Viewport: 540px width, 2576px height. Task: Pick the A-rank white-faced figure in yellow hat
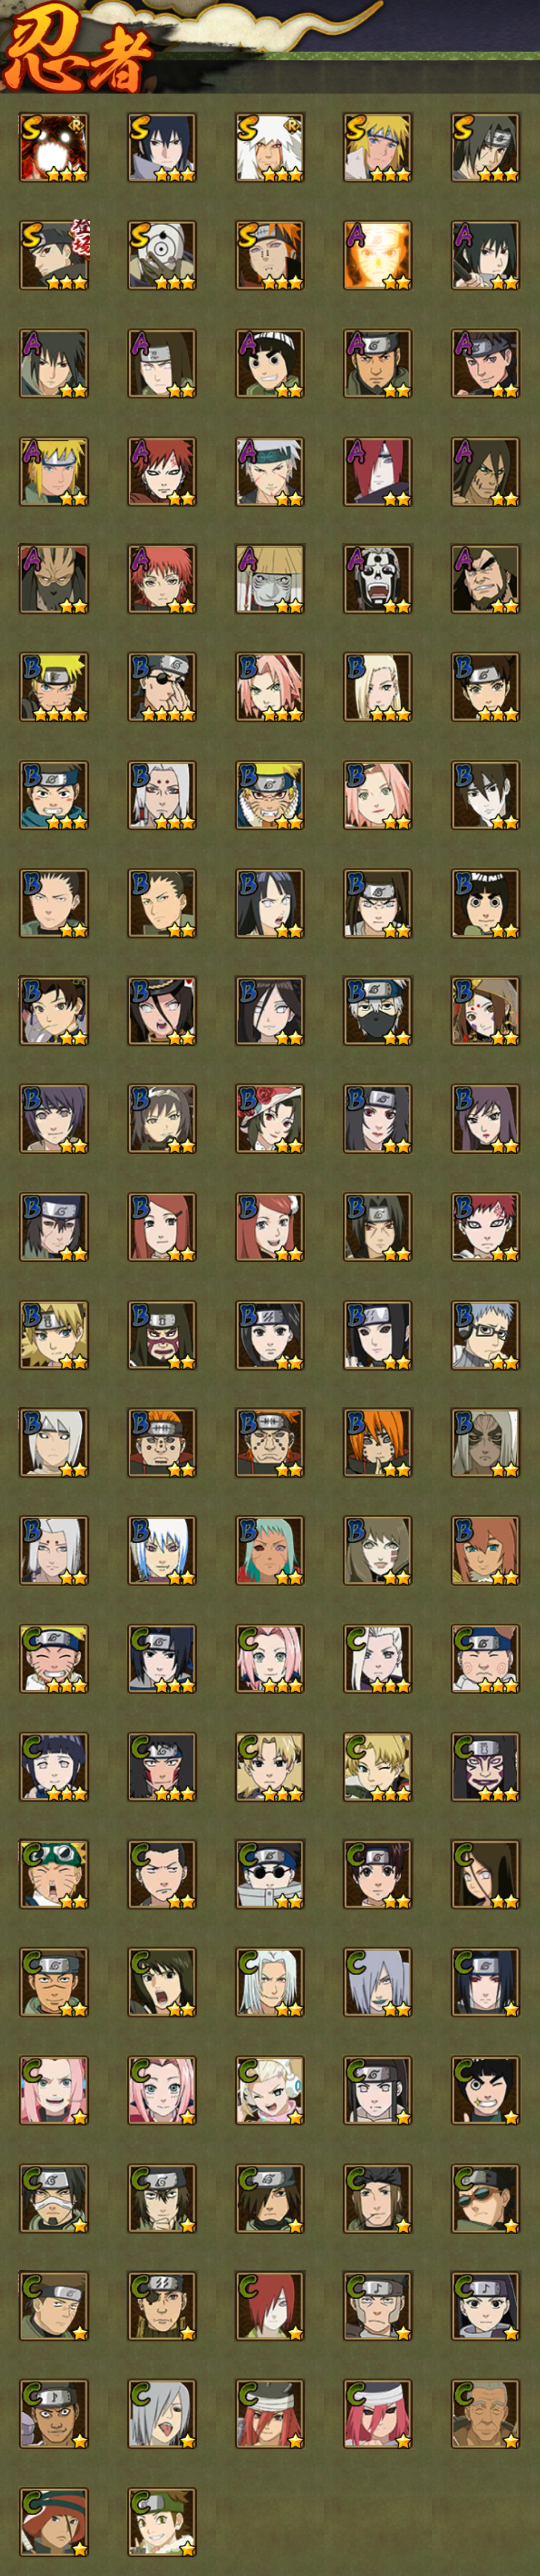[270, 579]
